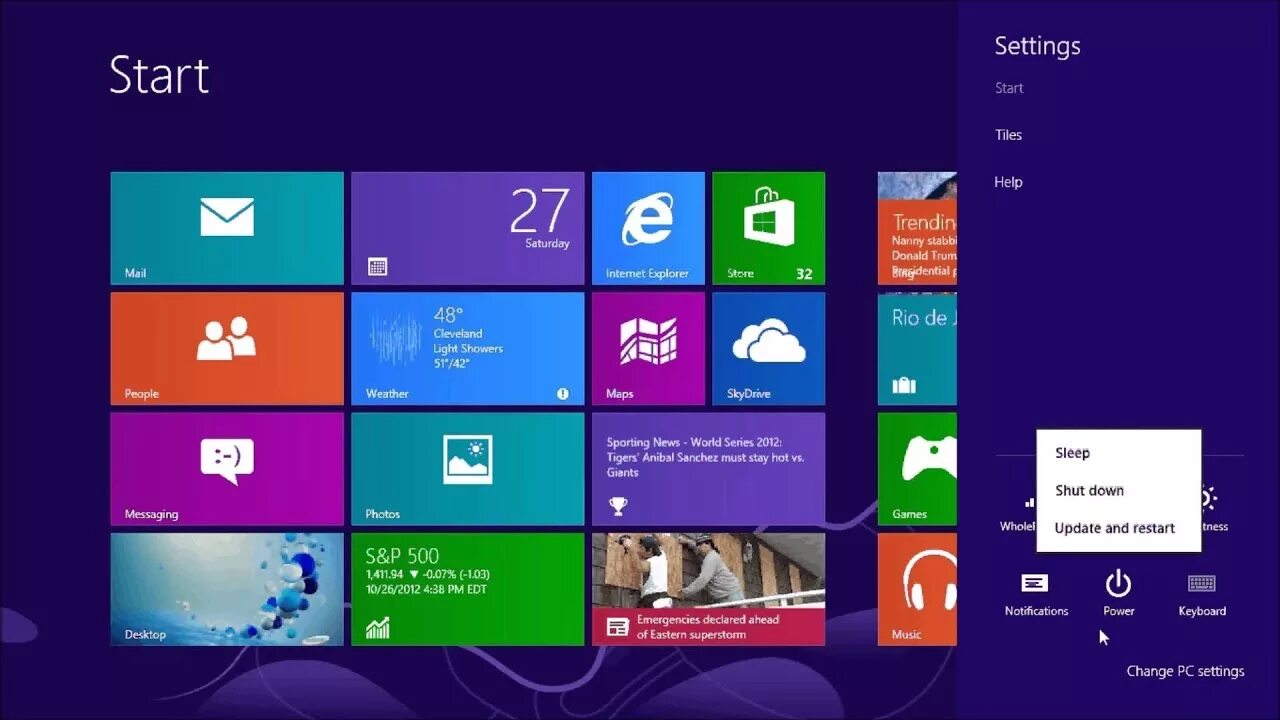Open the Store tile

(768, 228)
